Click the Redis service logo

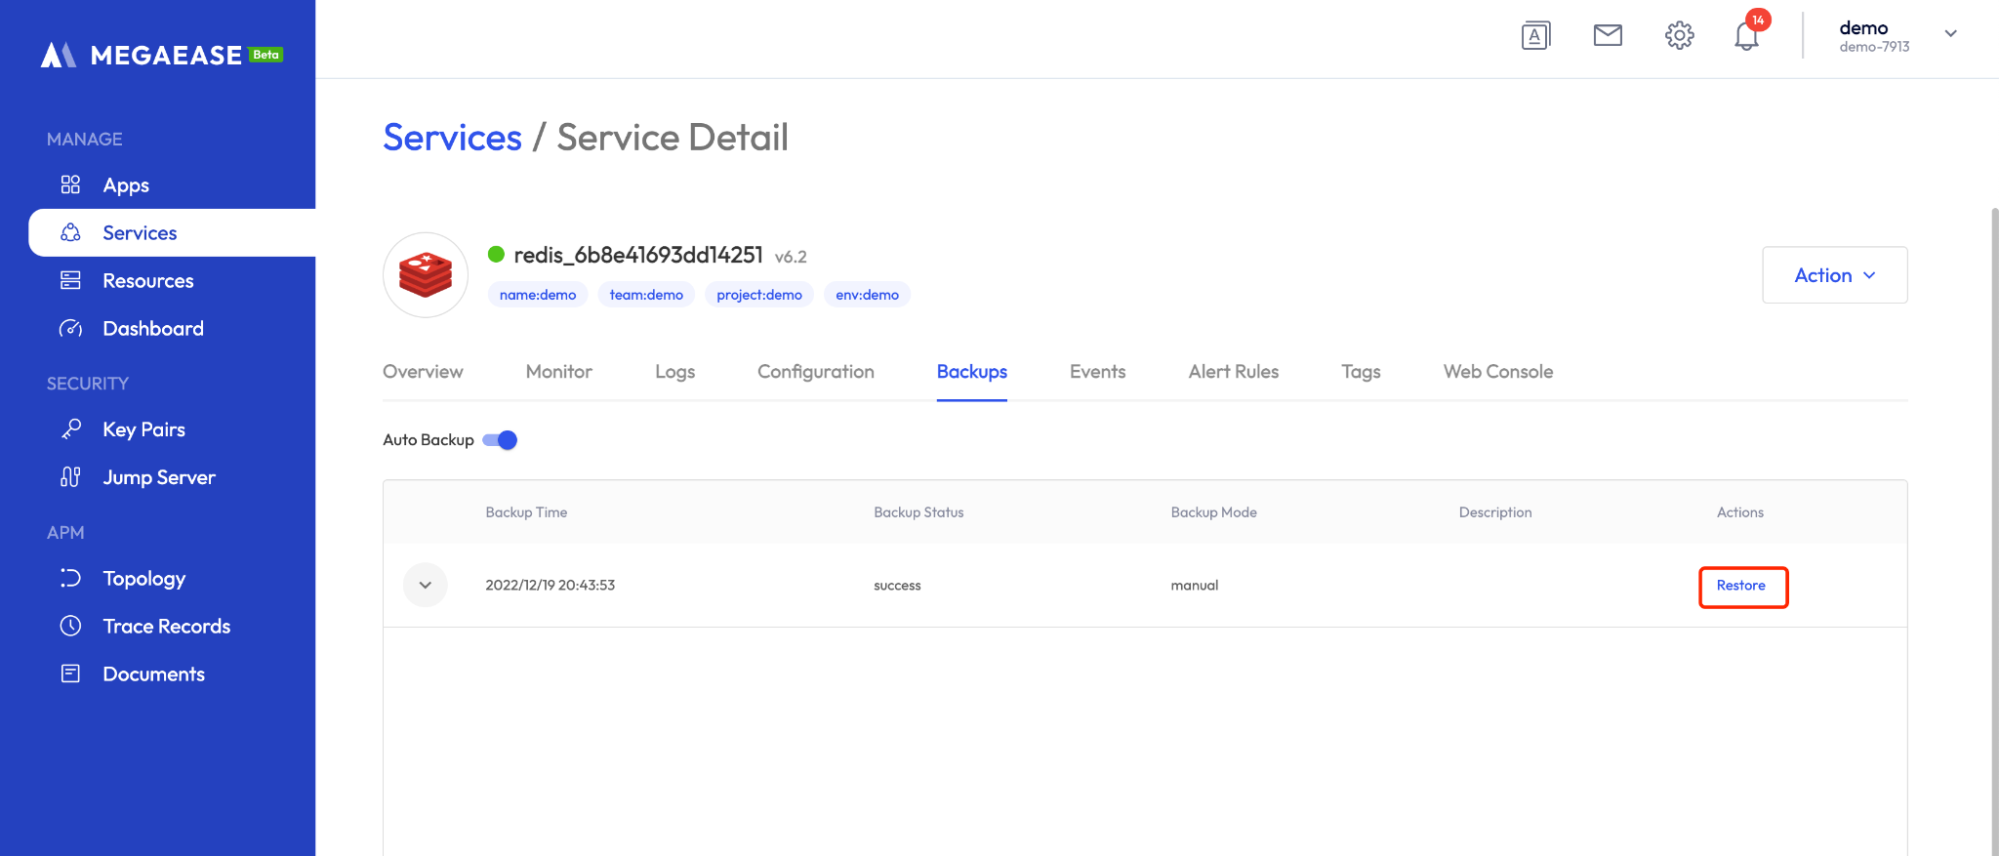point(426,275)
